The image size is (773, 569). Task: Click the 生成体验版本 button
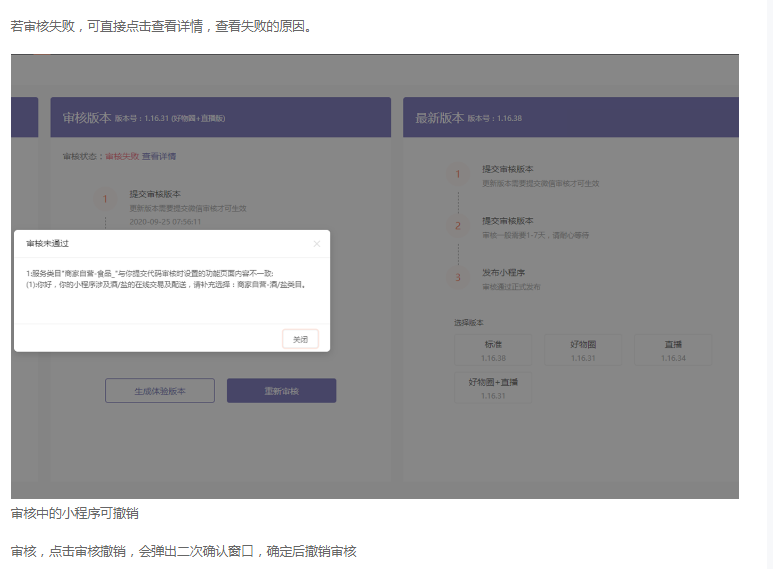pyautogui.click(x=160, y=391)
